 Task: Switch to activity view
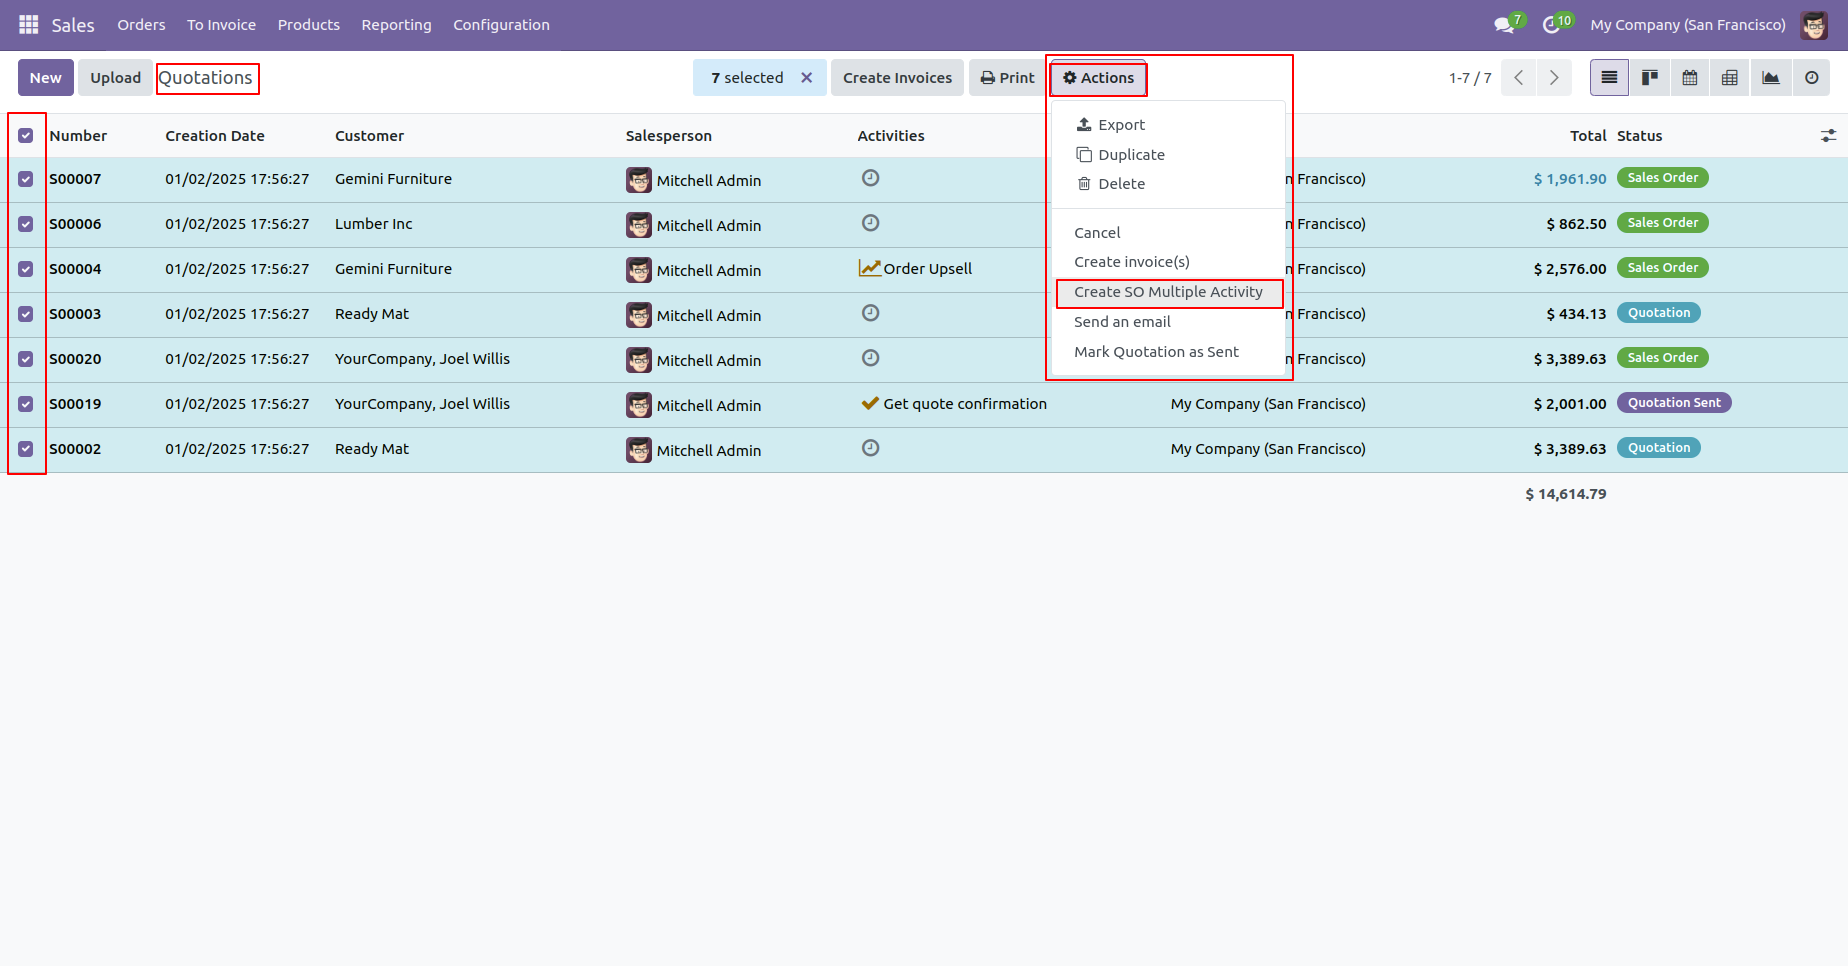click(1811, 78)
